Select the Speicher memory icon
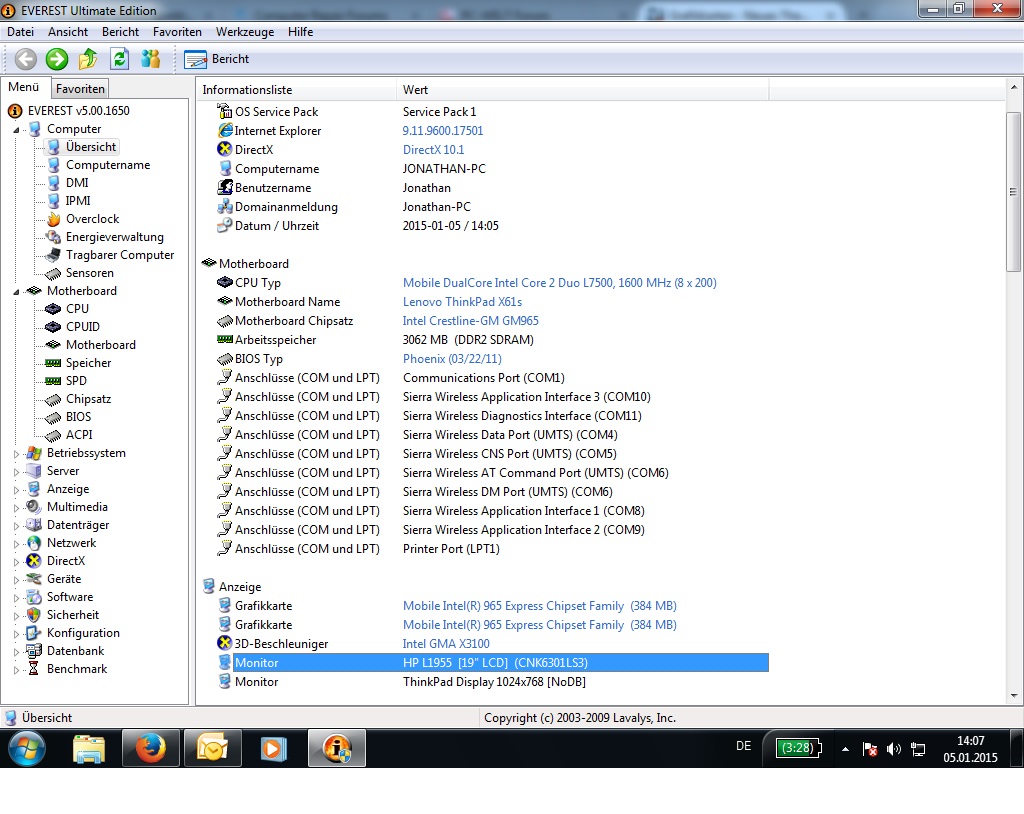This screenshot has width=1024, height=814. click(54, 363)
